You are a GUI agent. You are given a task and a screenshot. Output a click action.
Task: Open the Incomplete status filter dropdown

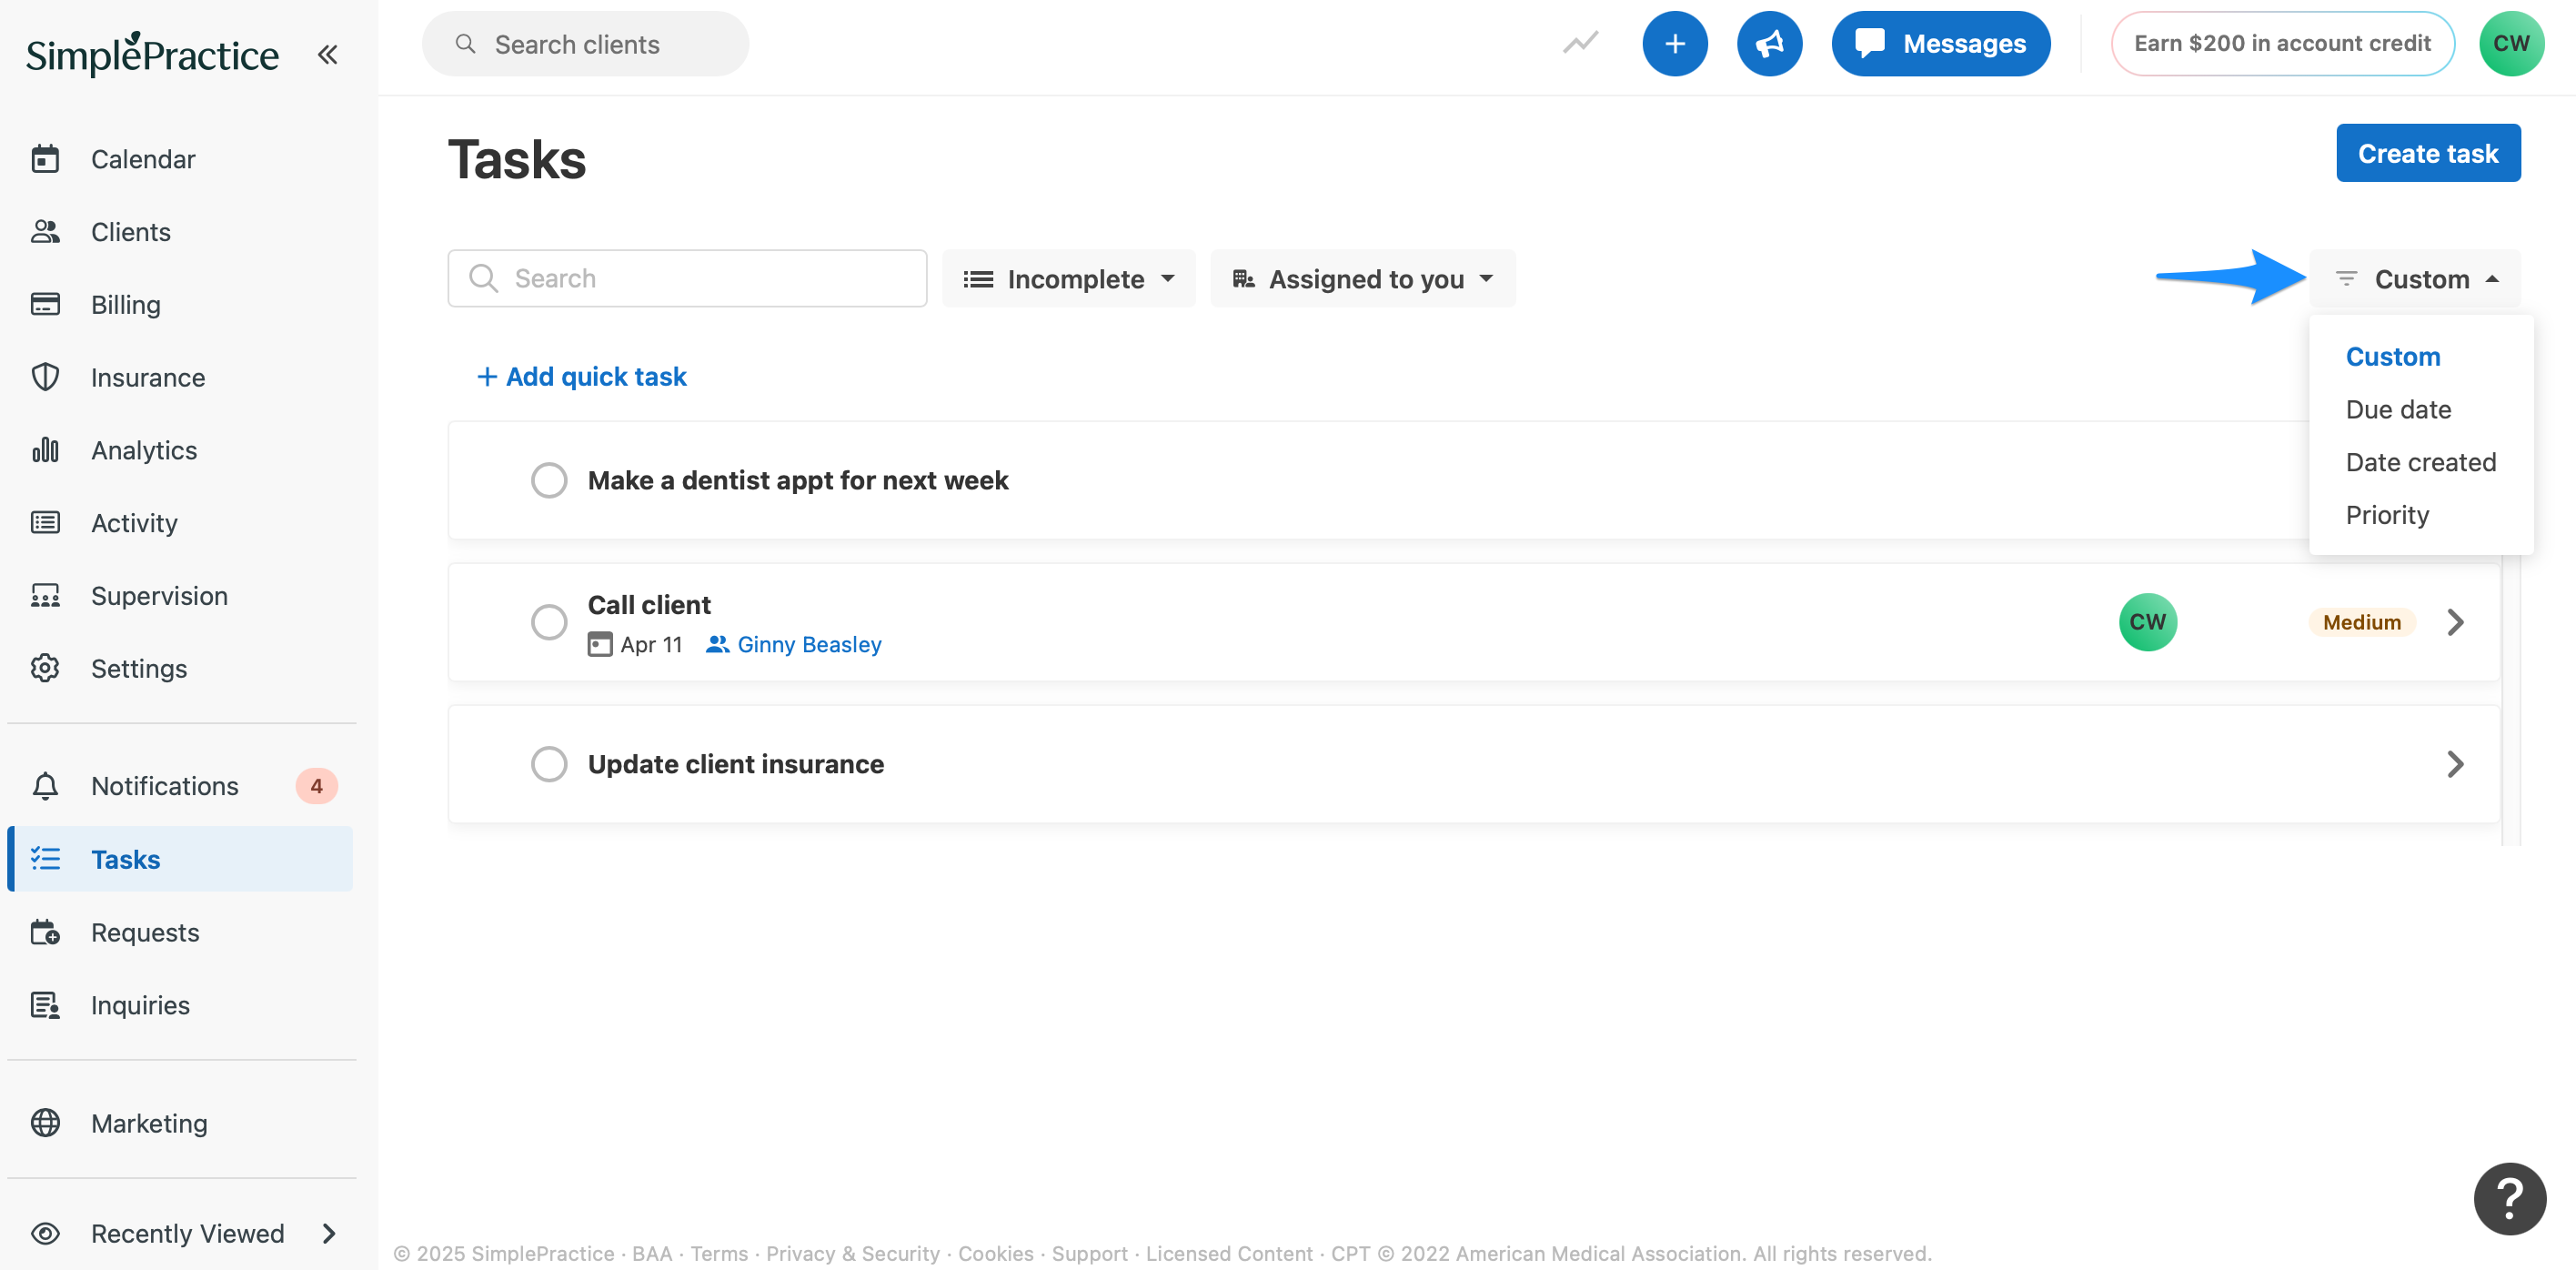1068,279
